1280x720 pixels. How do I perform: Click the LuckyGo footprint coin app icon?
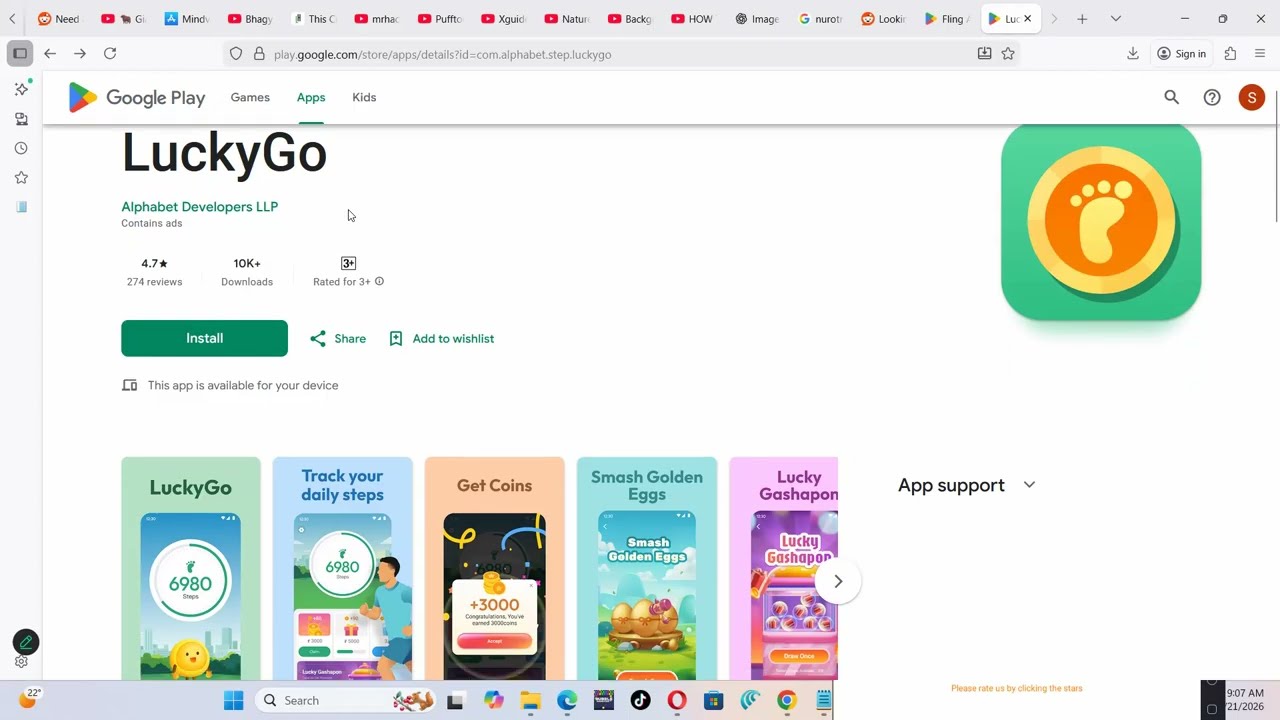1101,222
